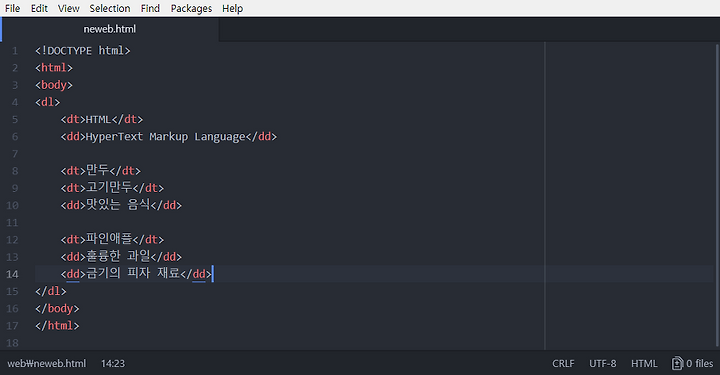Open the Selection menu

pyautogui.click(x=110, y=8)
